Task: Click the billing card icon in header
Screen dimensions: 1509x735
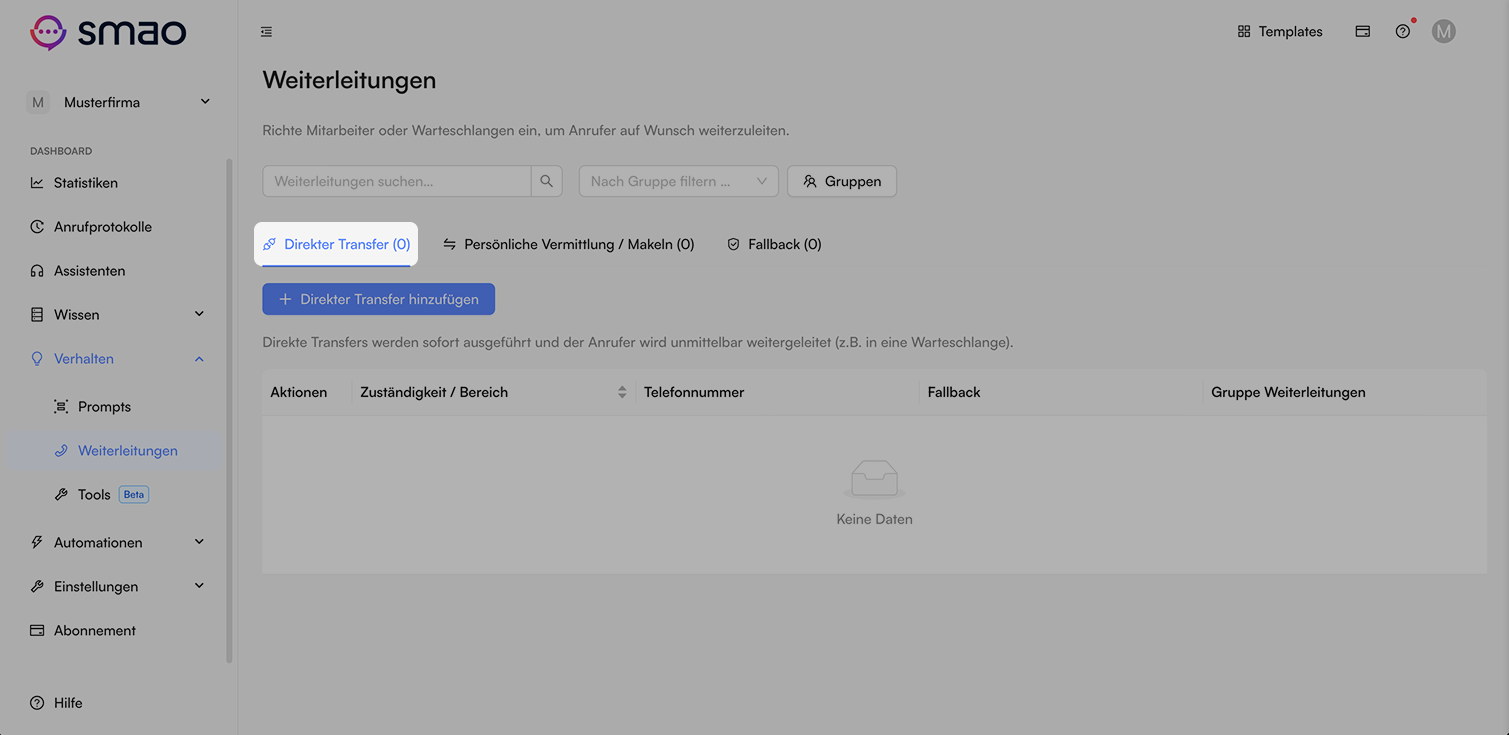Action: point(1362,32)
